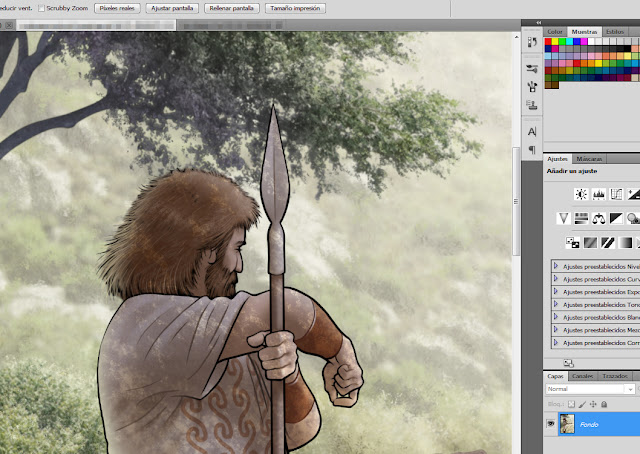The width and height of the screenshot is (640, 454).
Task: Add a Hue/Saturation adjustment
Action: [x=581, y=218]
